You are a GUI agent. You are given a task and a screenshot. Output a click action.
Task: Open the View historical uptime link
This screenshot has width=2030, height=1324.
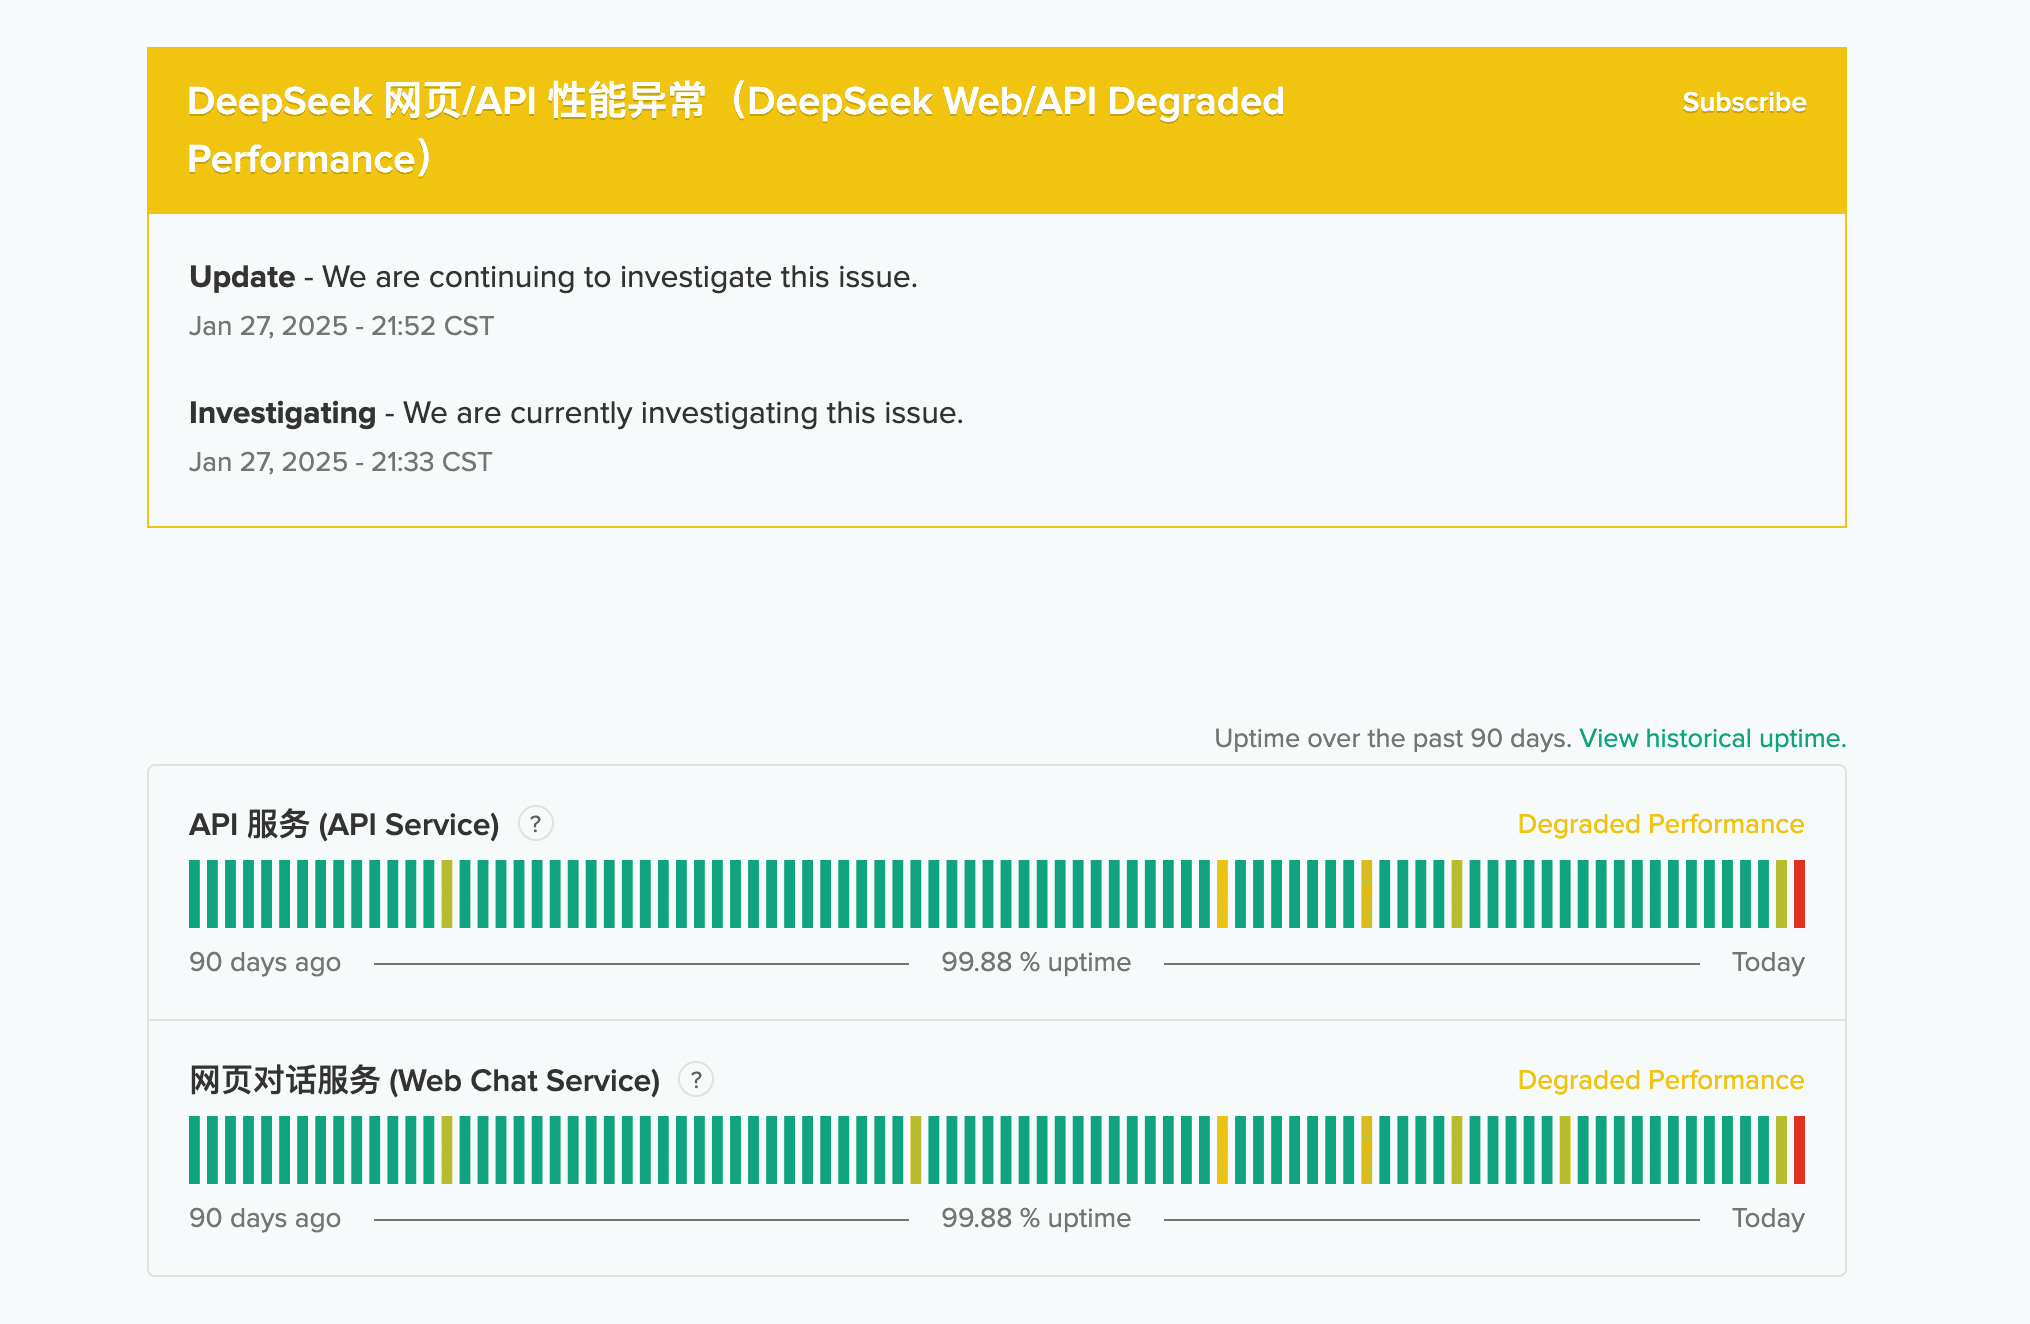(1712, 738)
